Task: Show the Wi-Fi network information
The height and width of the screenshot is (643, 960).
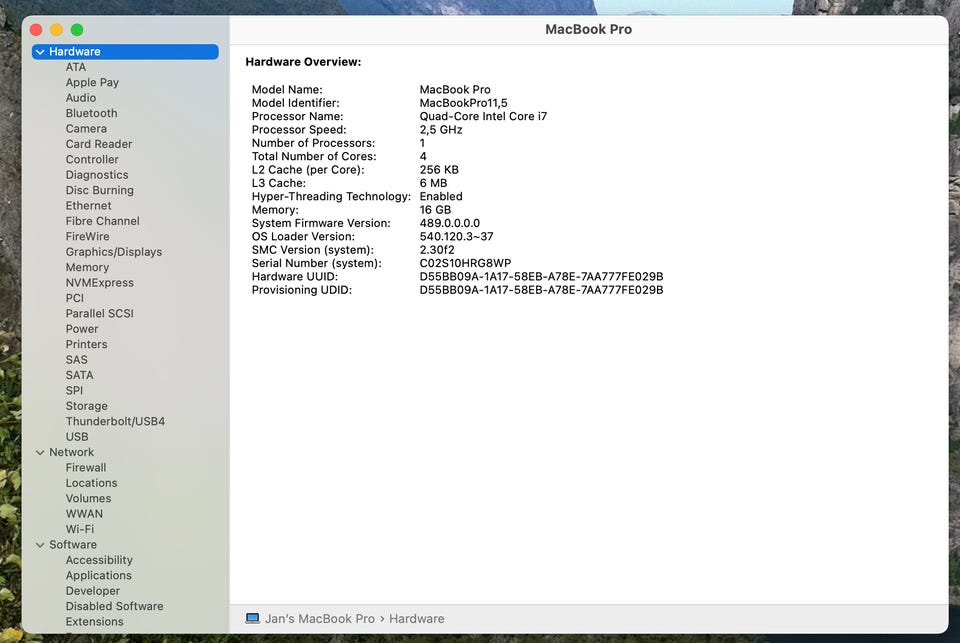Action: (x=80, y=529)
